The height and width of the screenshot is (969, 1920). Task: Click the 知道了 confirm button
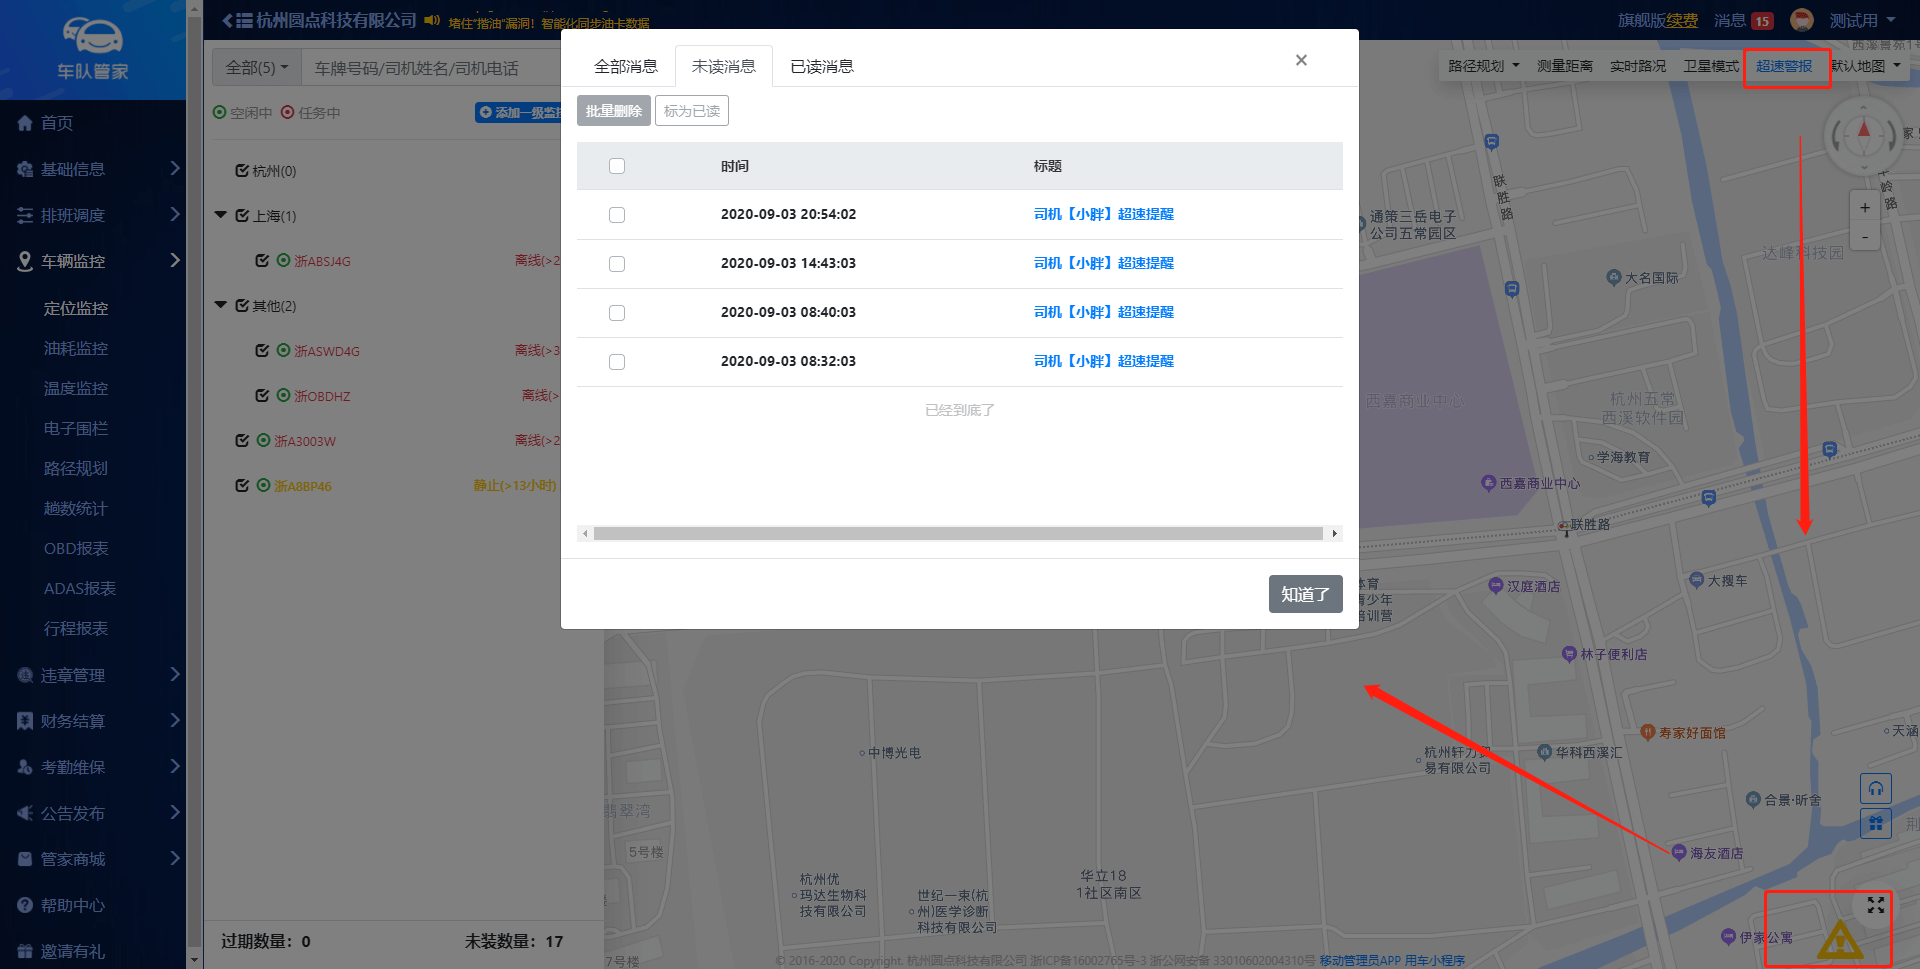tap(1304, 594)
